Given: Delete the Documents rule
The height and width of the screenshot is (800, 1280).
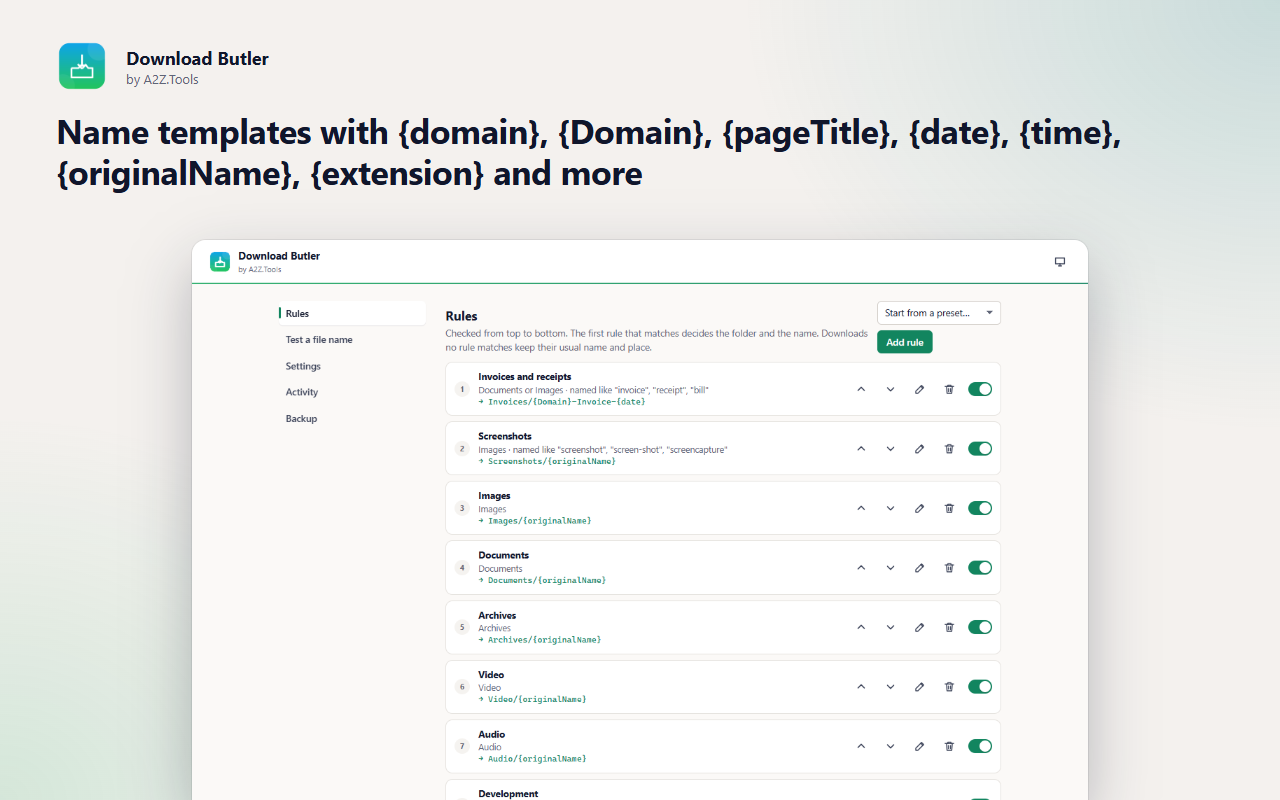Looking at the screenshot, I should click(949, 568).
